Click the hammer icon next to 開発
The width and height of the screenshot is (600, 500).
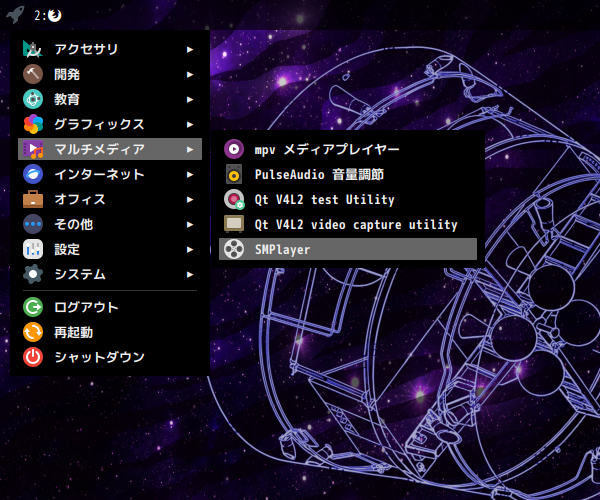[33, 74]
